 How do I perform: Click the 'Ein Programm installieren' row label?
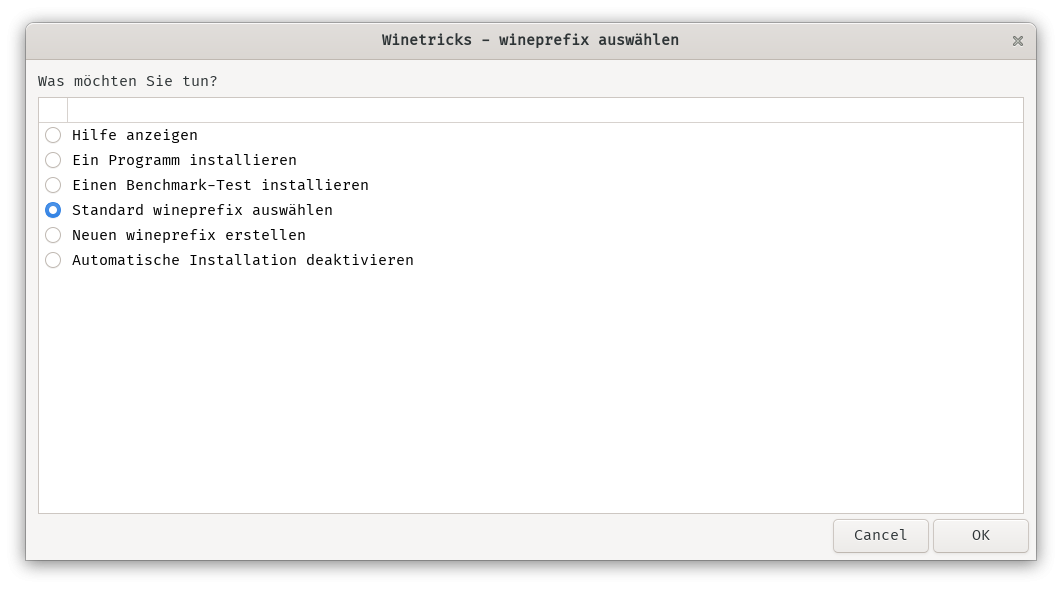(184, 160)
